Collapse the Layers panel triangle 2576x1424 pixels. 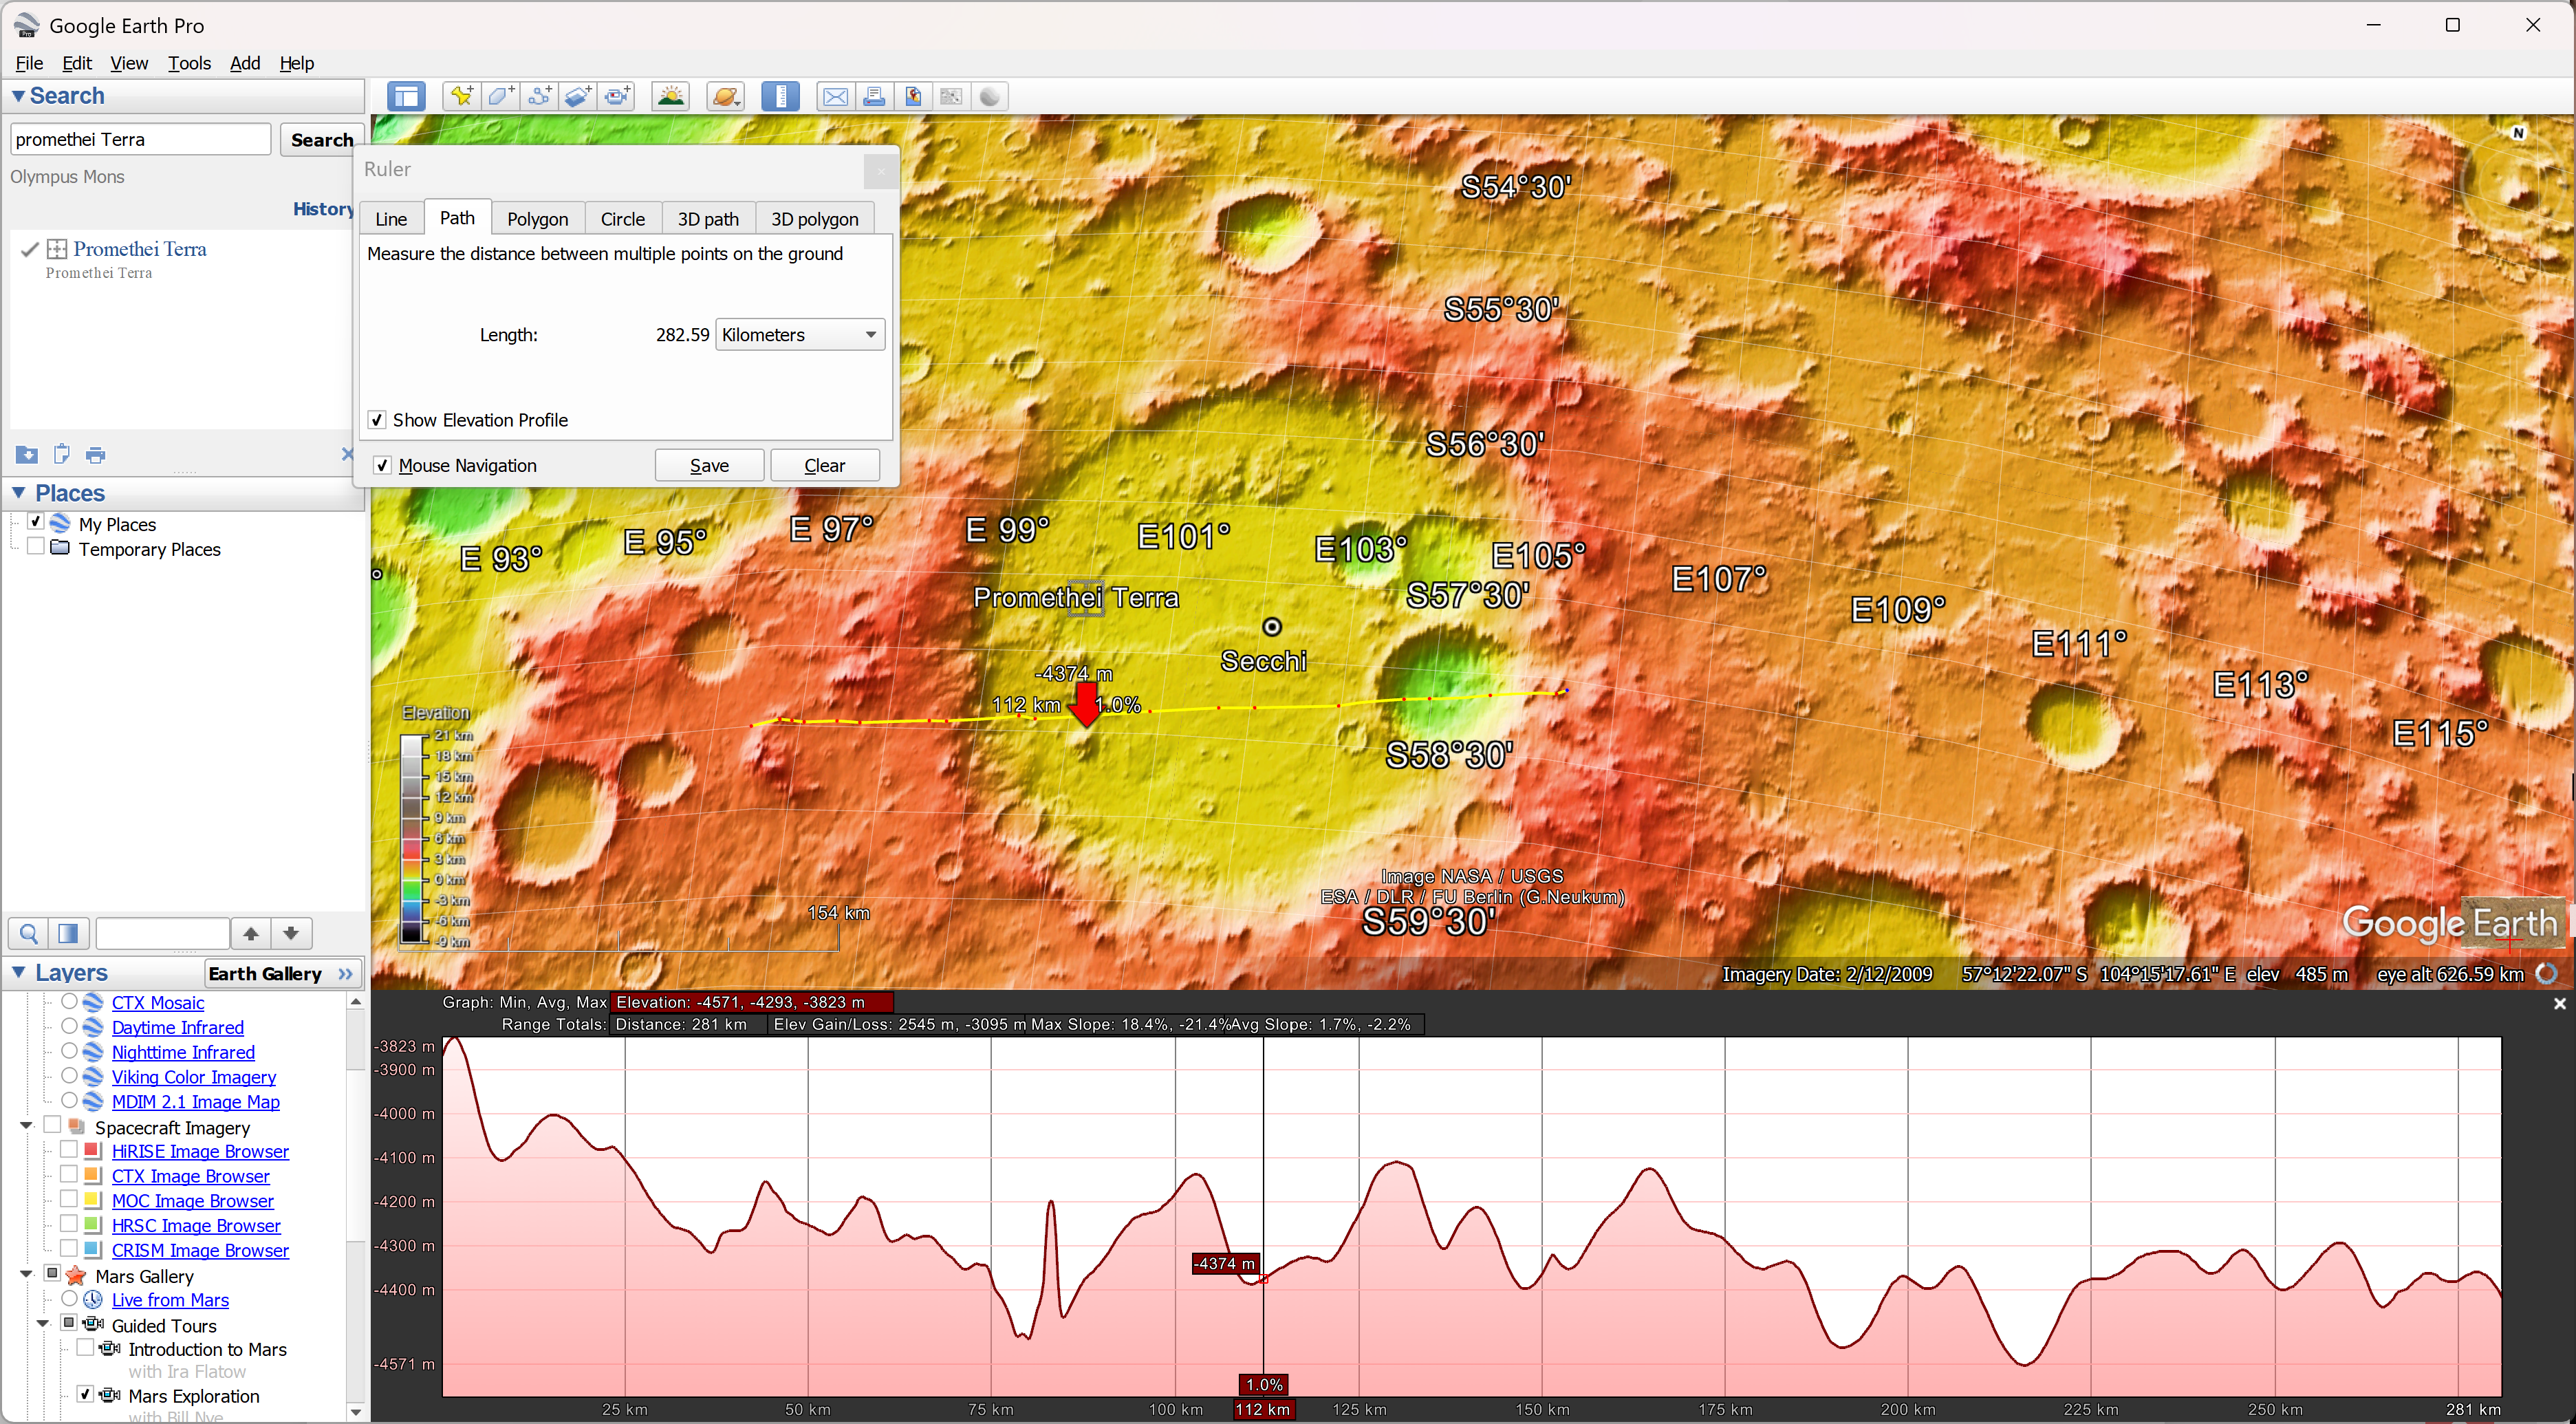point(18,972)
